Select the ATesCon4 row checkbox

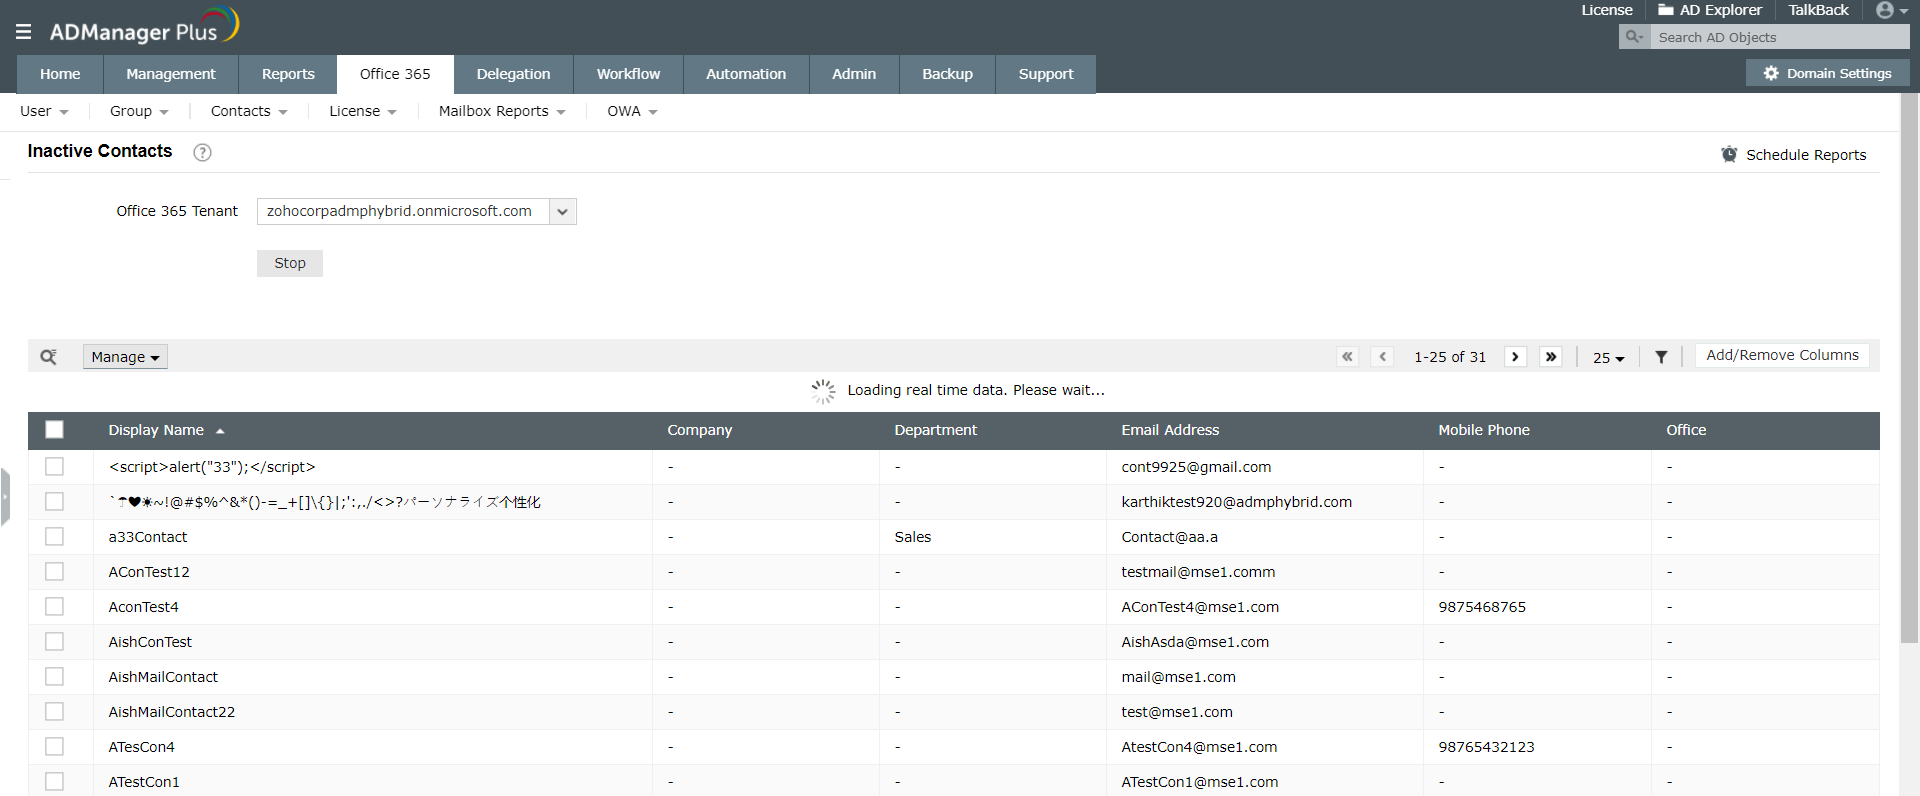(54, 747)
